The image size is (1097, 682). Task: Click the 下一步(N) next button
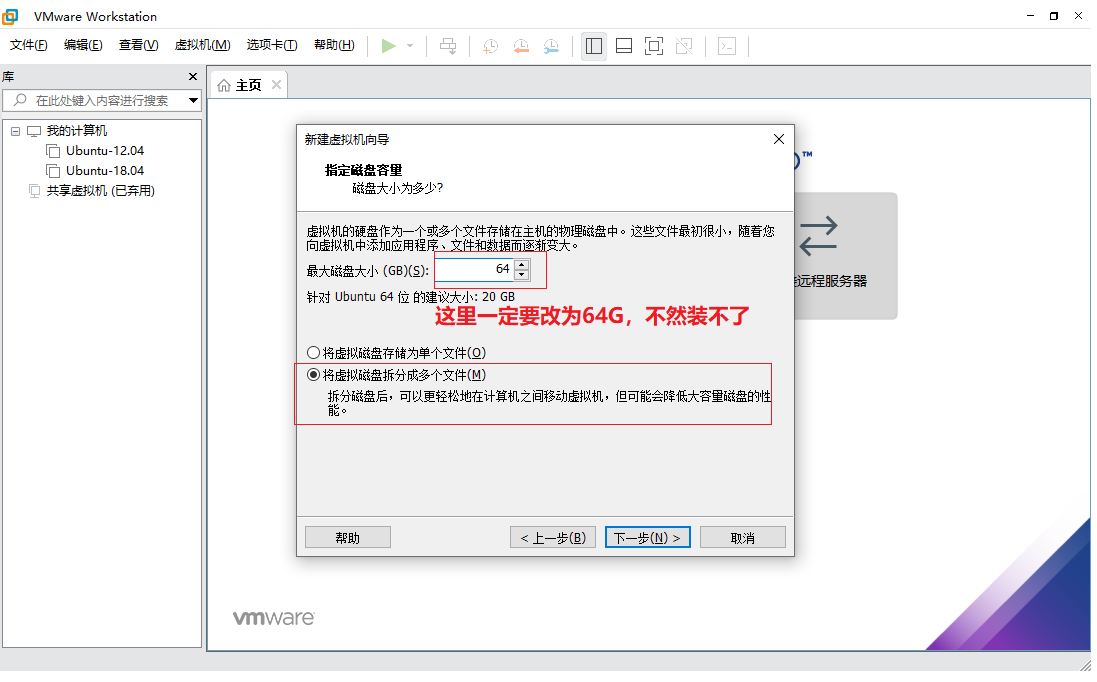click(x=648, y=538)
